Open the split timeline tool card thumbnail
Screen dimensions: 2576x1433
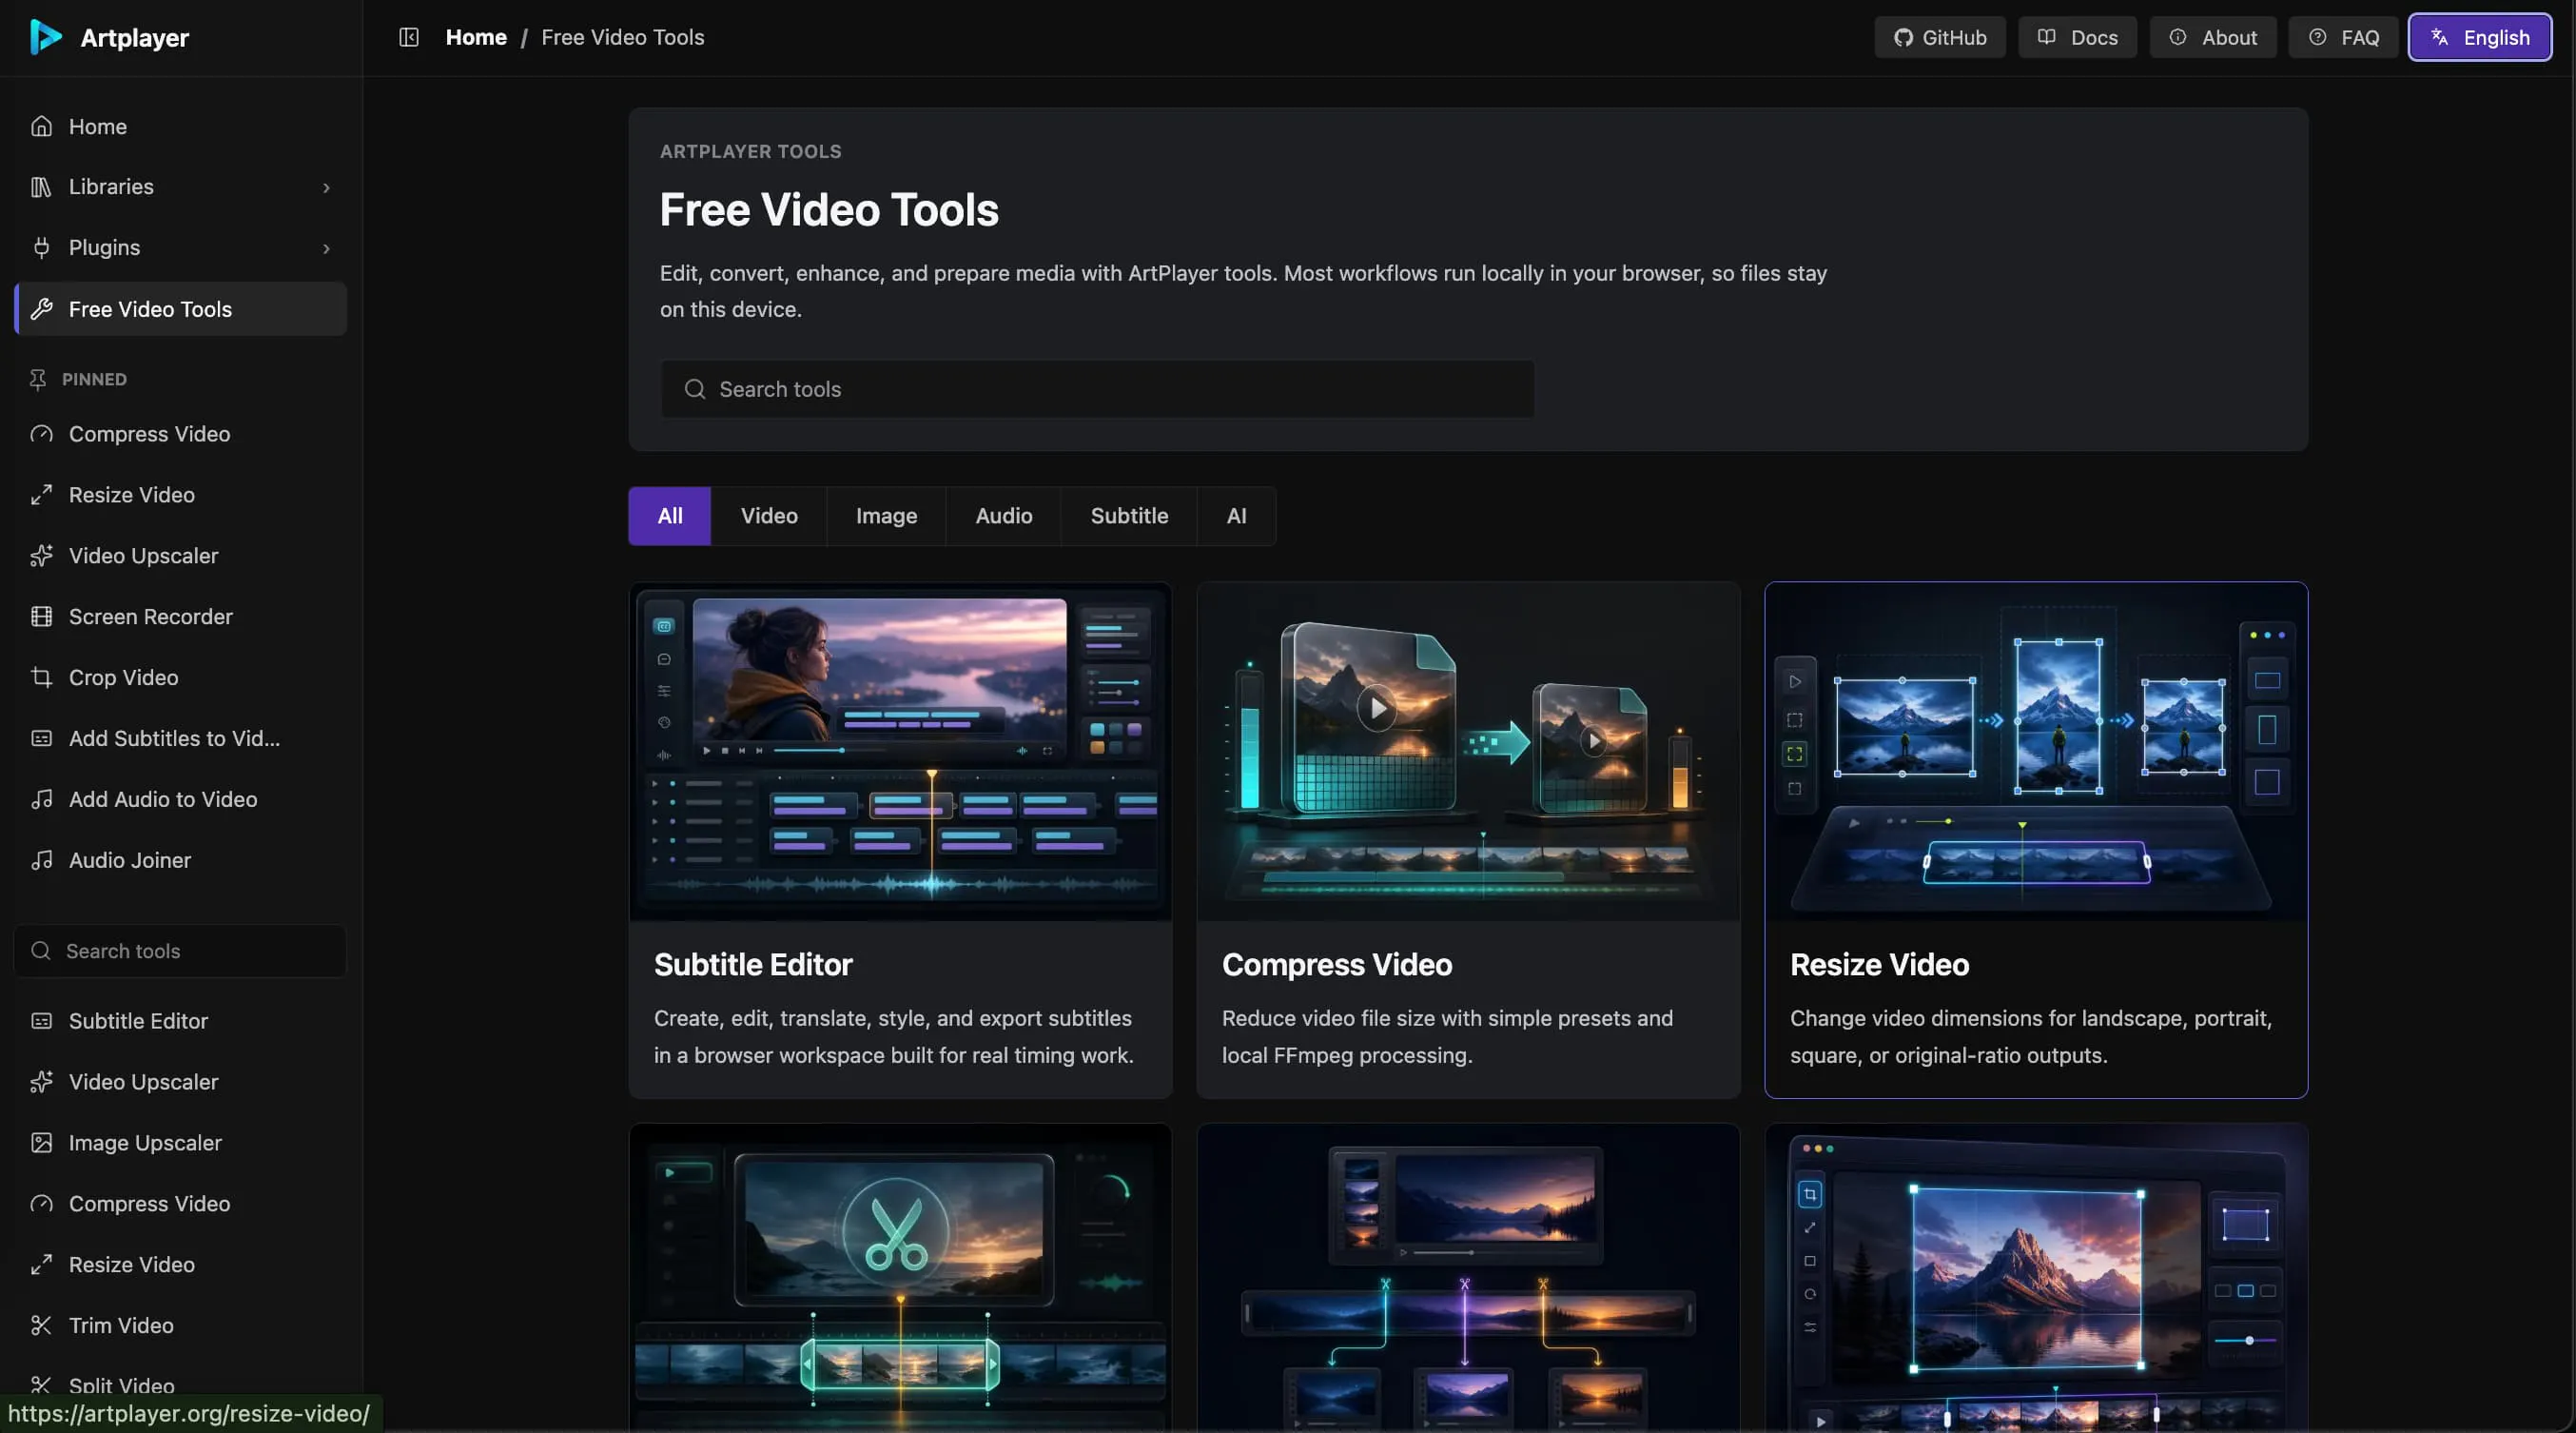point(1468,1277)
